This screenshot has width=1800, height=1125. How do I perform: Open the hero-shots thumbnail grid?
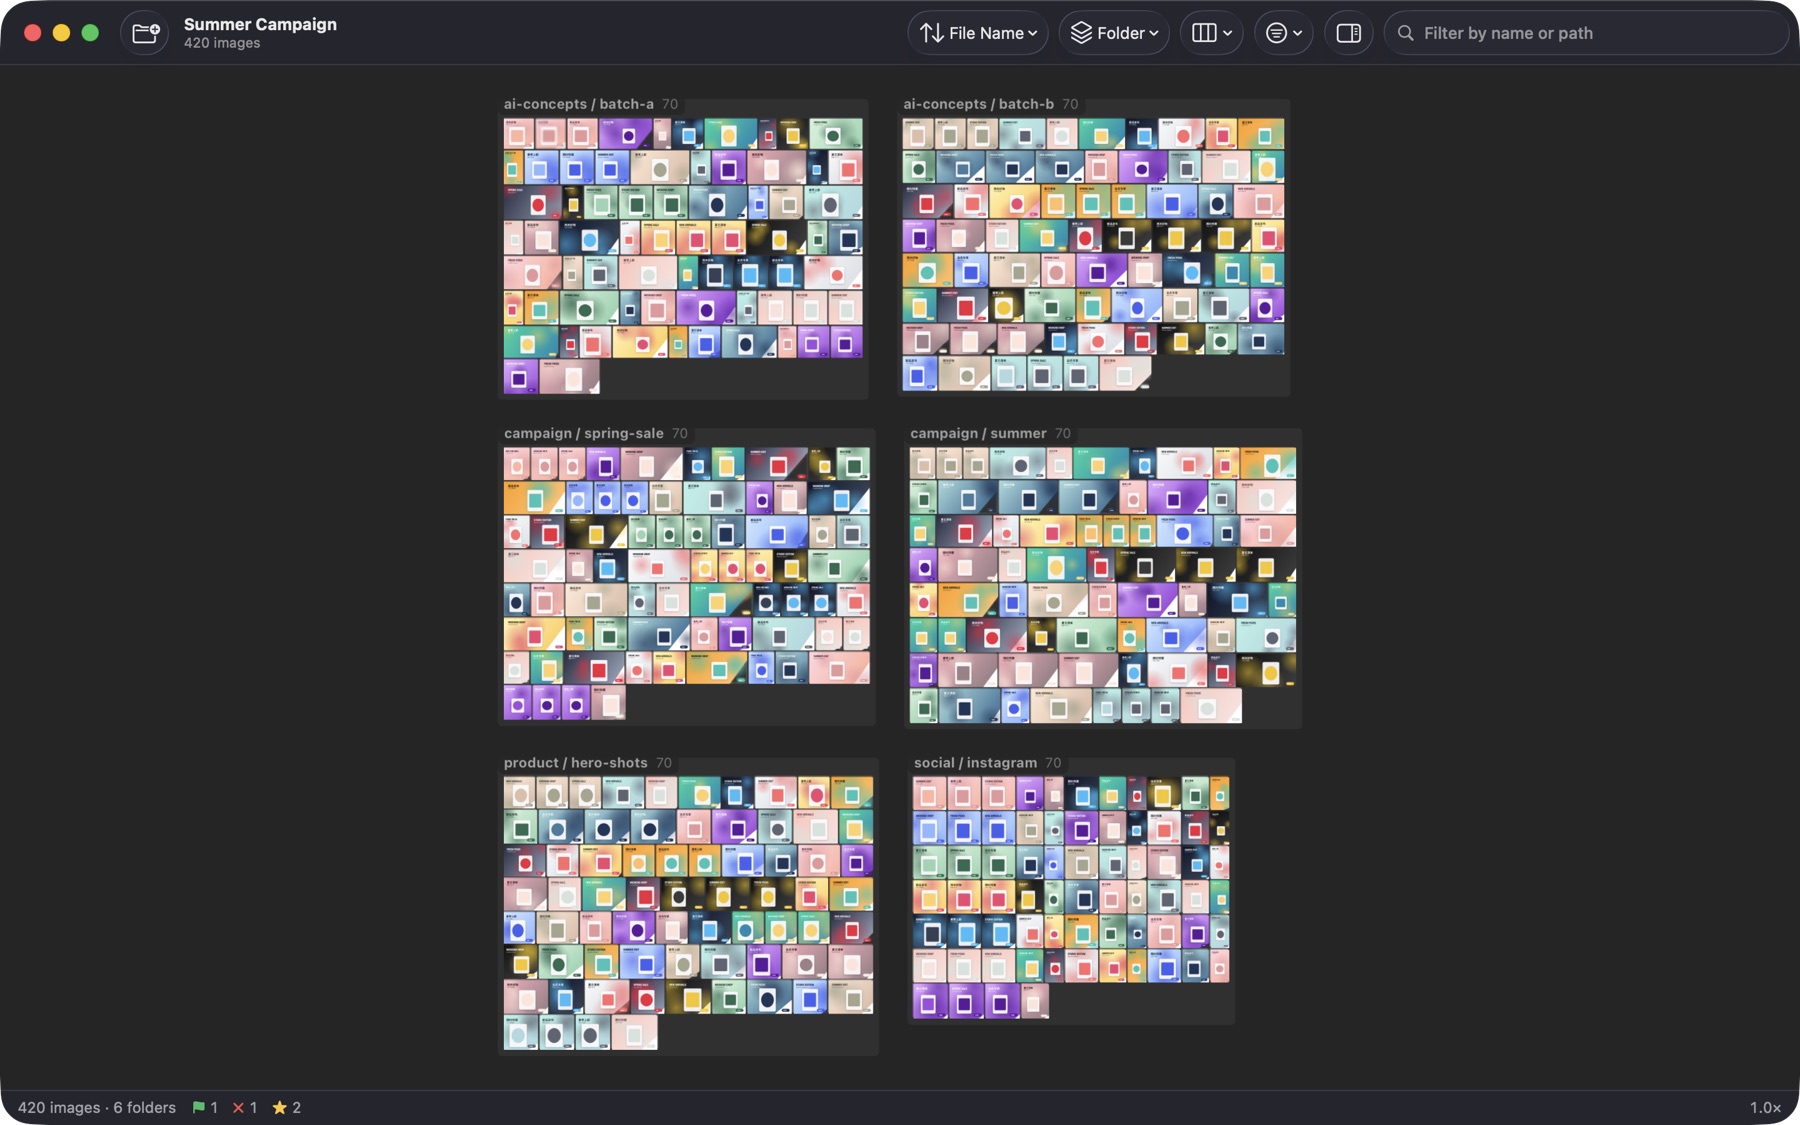tap(688, 913)
